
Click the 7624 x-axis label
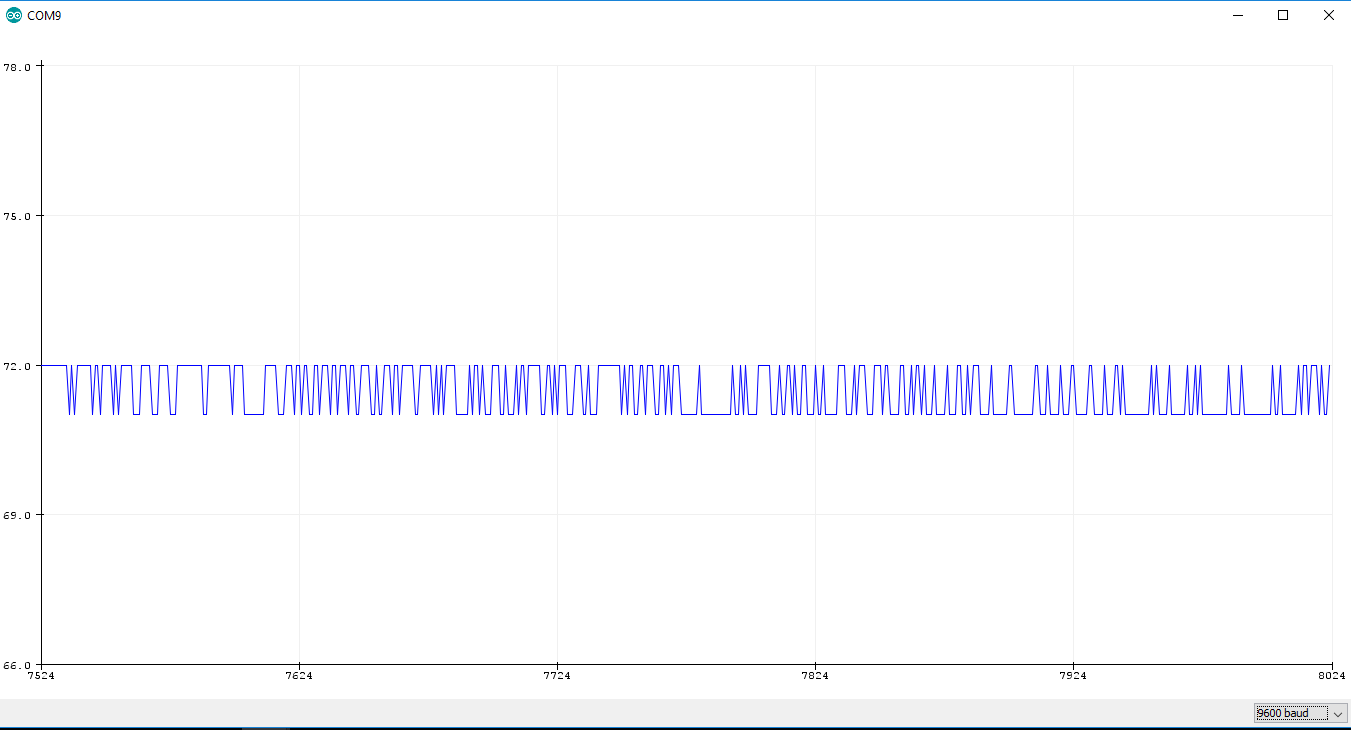(x=299, y=676)
